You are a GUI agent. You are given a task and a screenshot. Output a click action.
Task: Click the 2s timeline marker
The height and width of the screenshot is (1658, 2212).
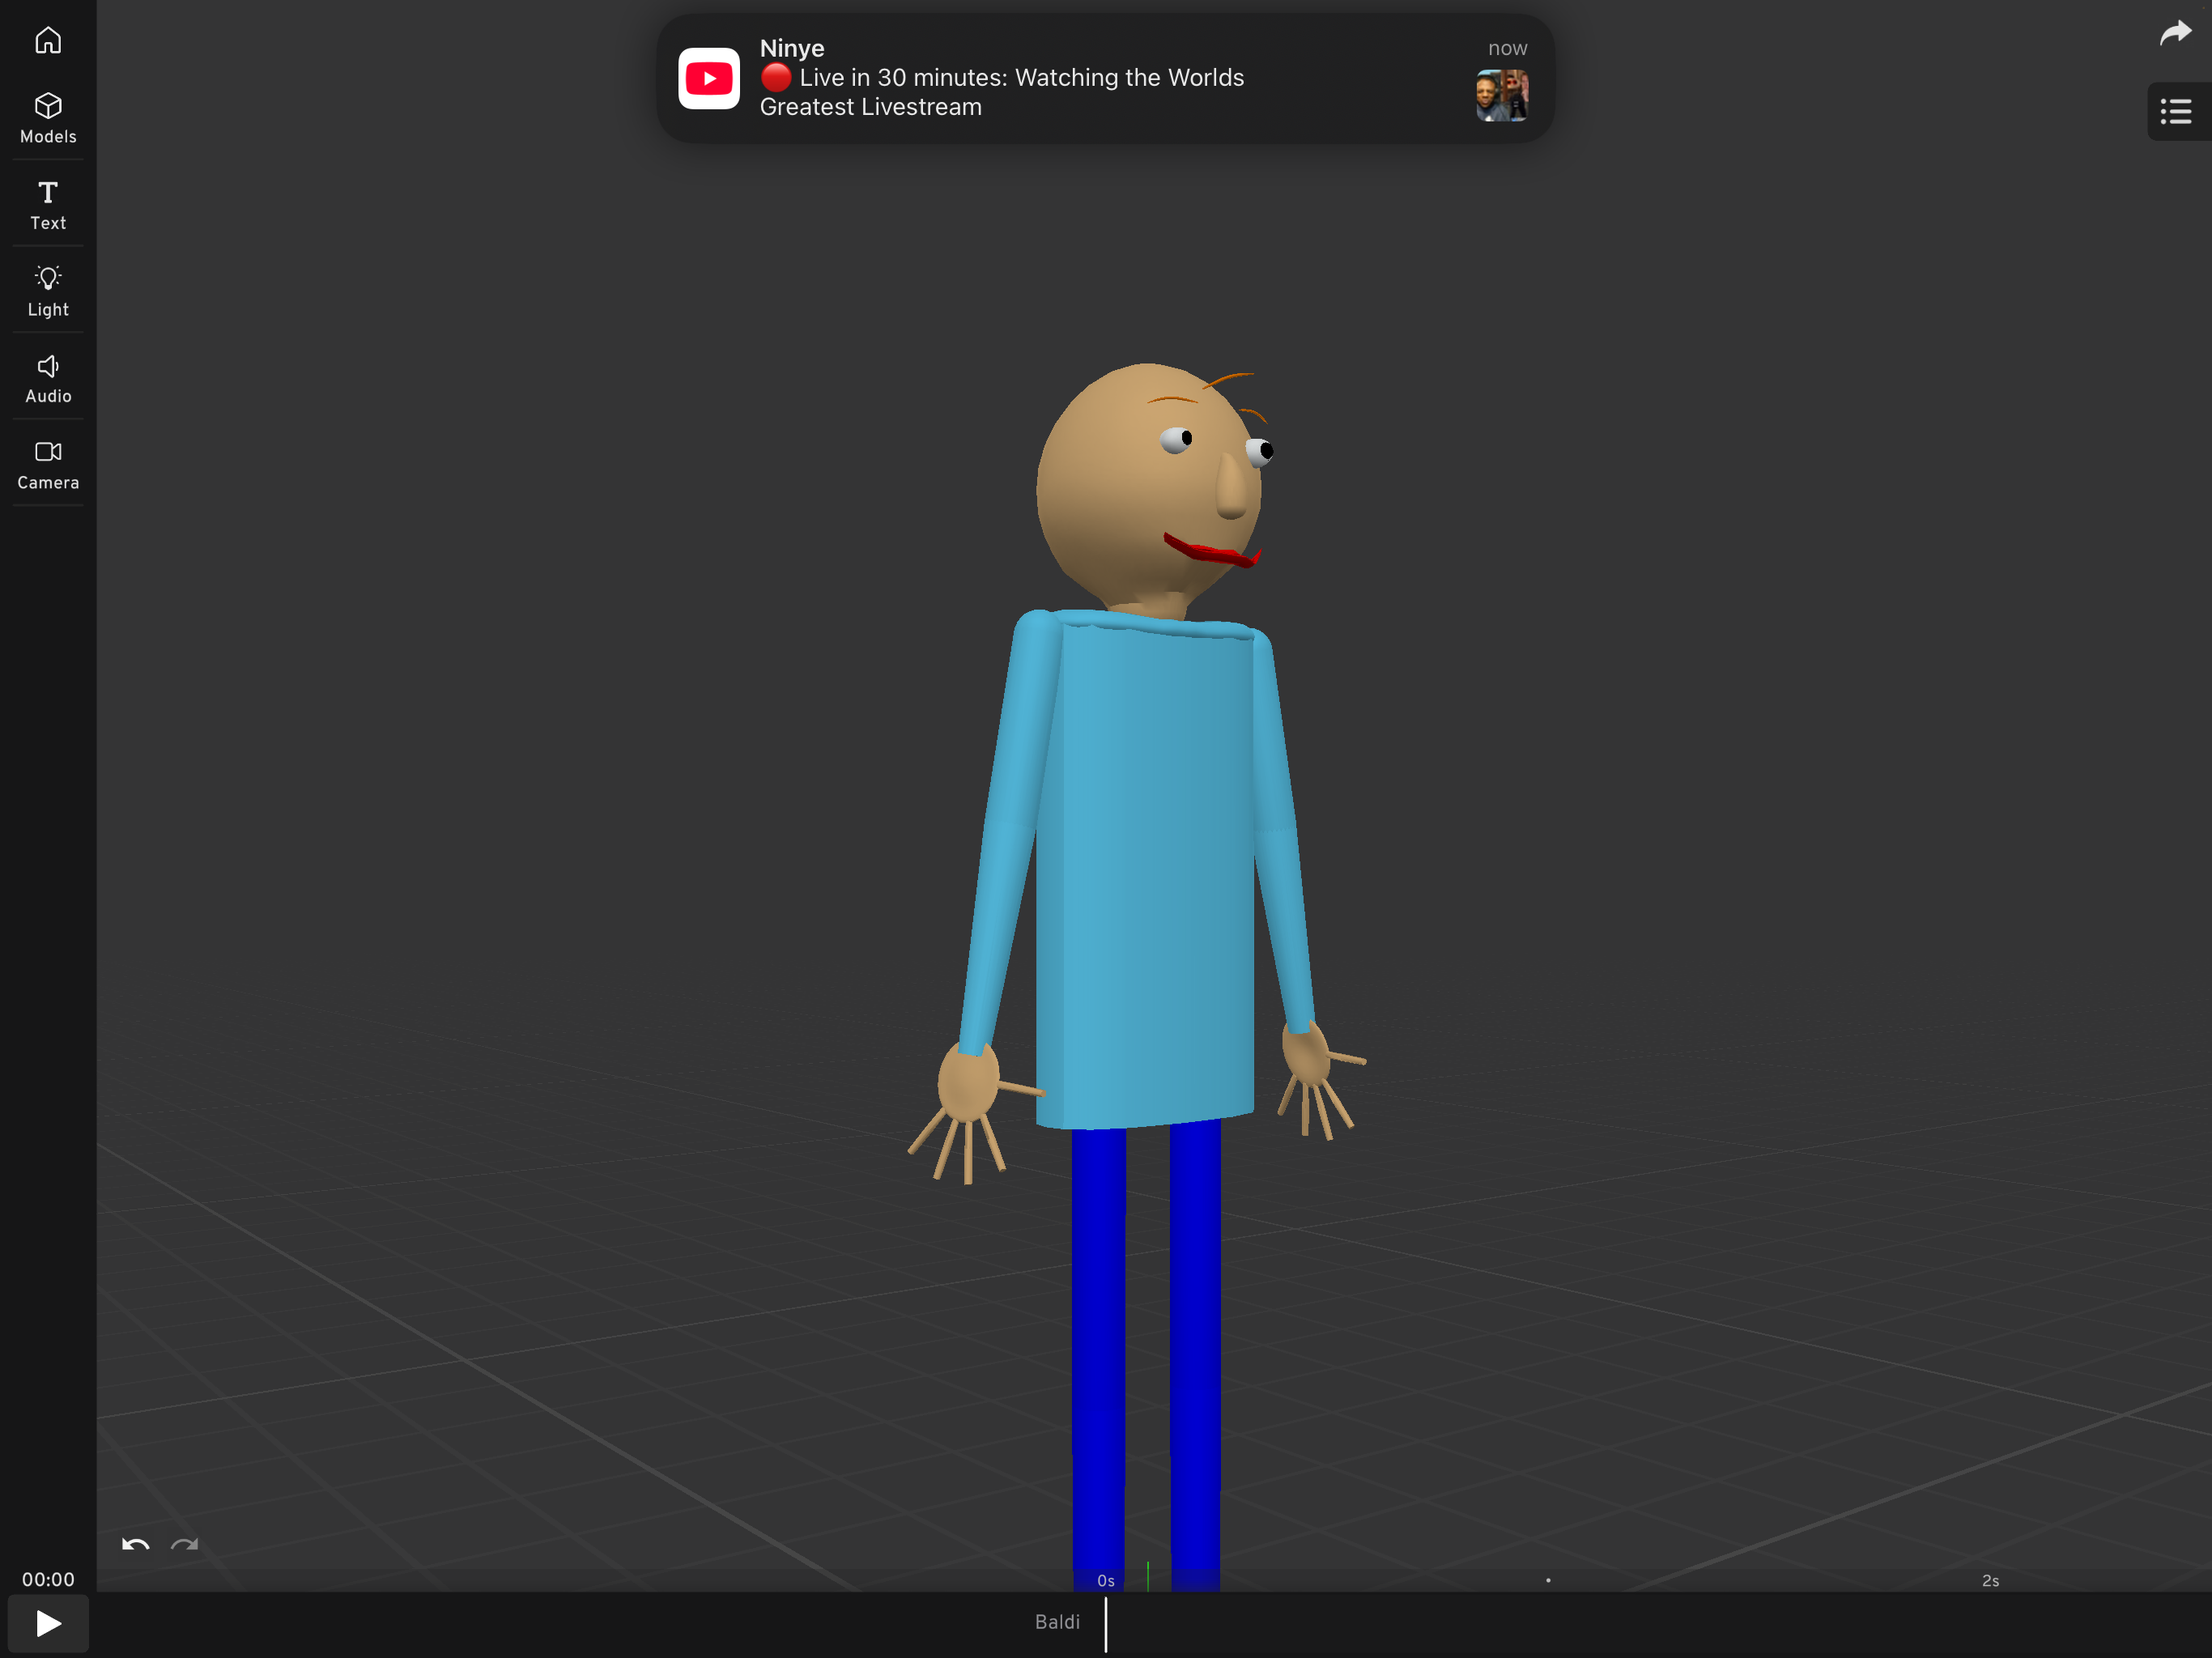point(1990,1581)
